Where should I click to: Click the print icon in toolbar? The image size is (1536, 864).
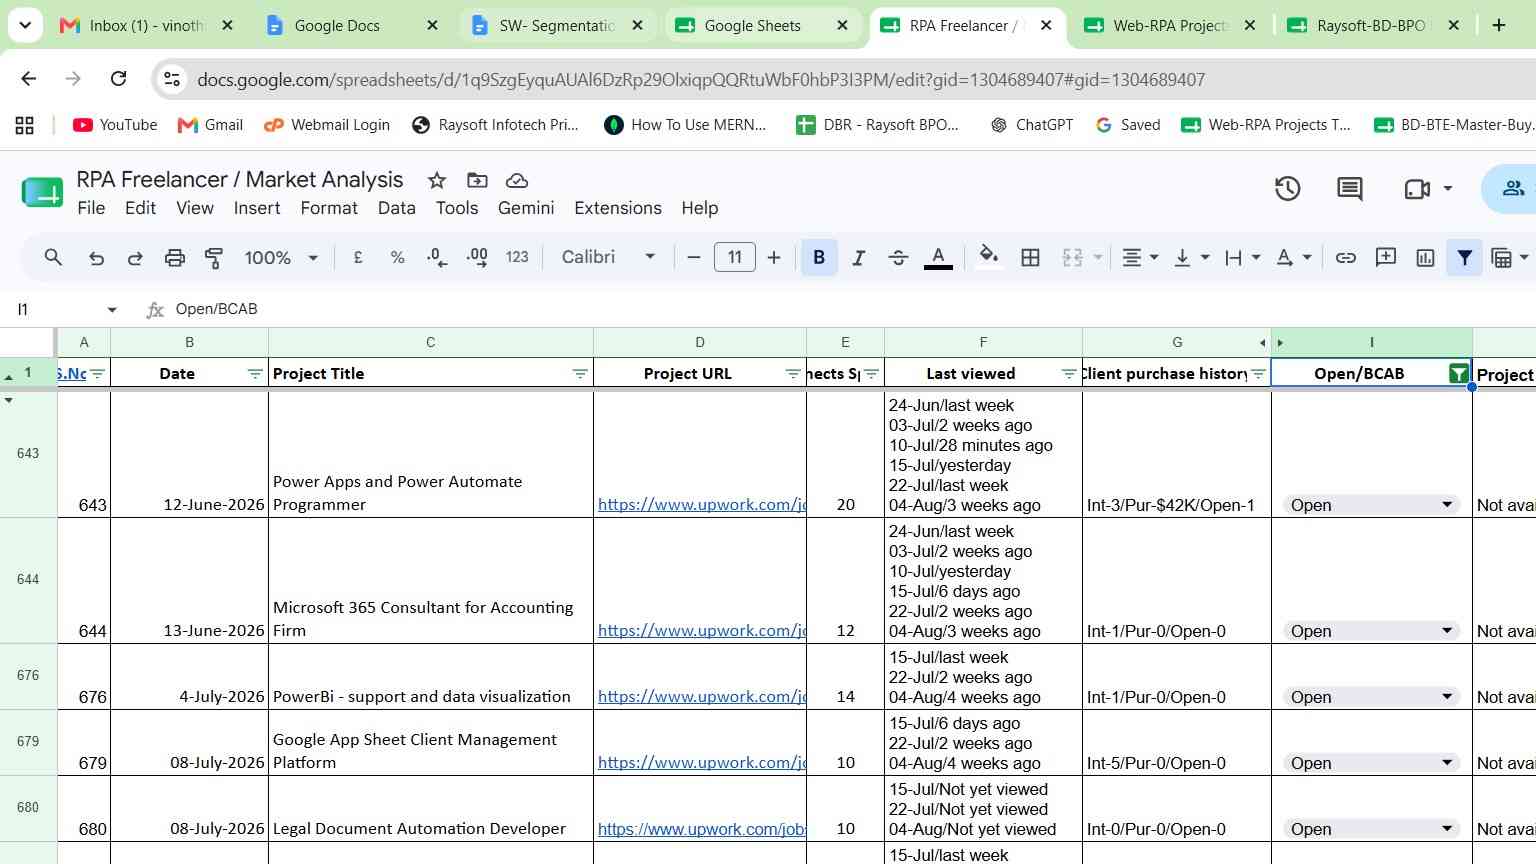(175, 258)
